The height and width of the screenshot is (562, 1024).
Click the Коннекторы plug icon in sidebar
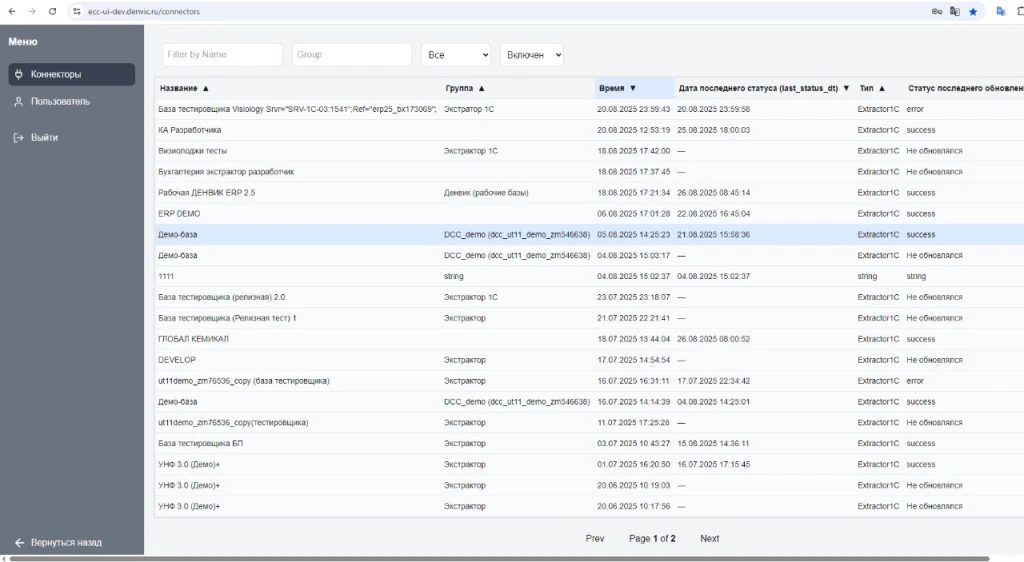pyautogui.click(x=18, y=75)
